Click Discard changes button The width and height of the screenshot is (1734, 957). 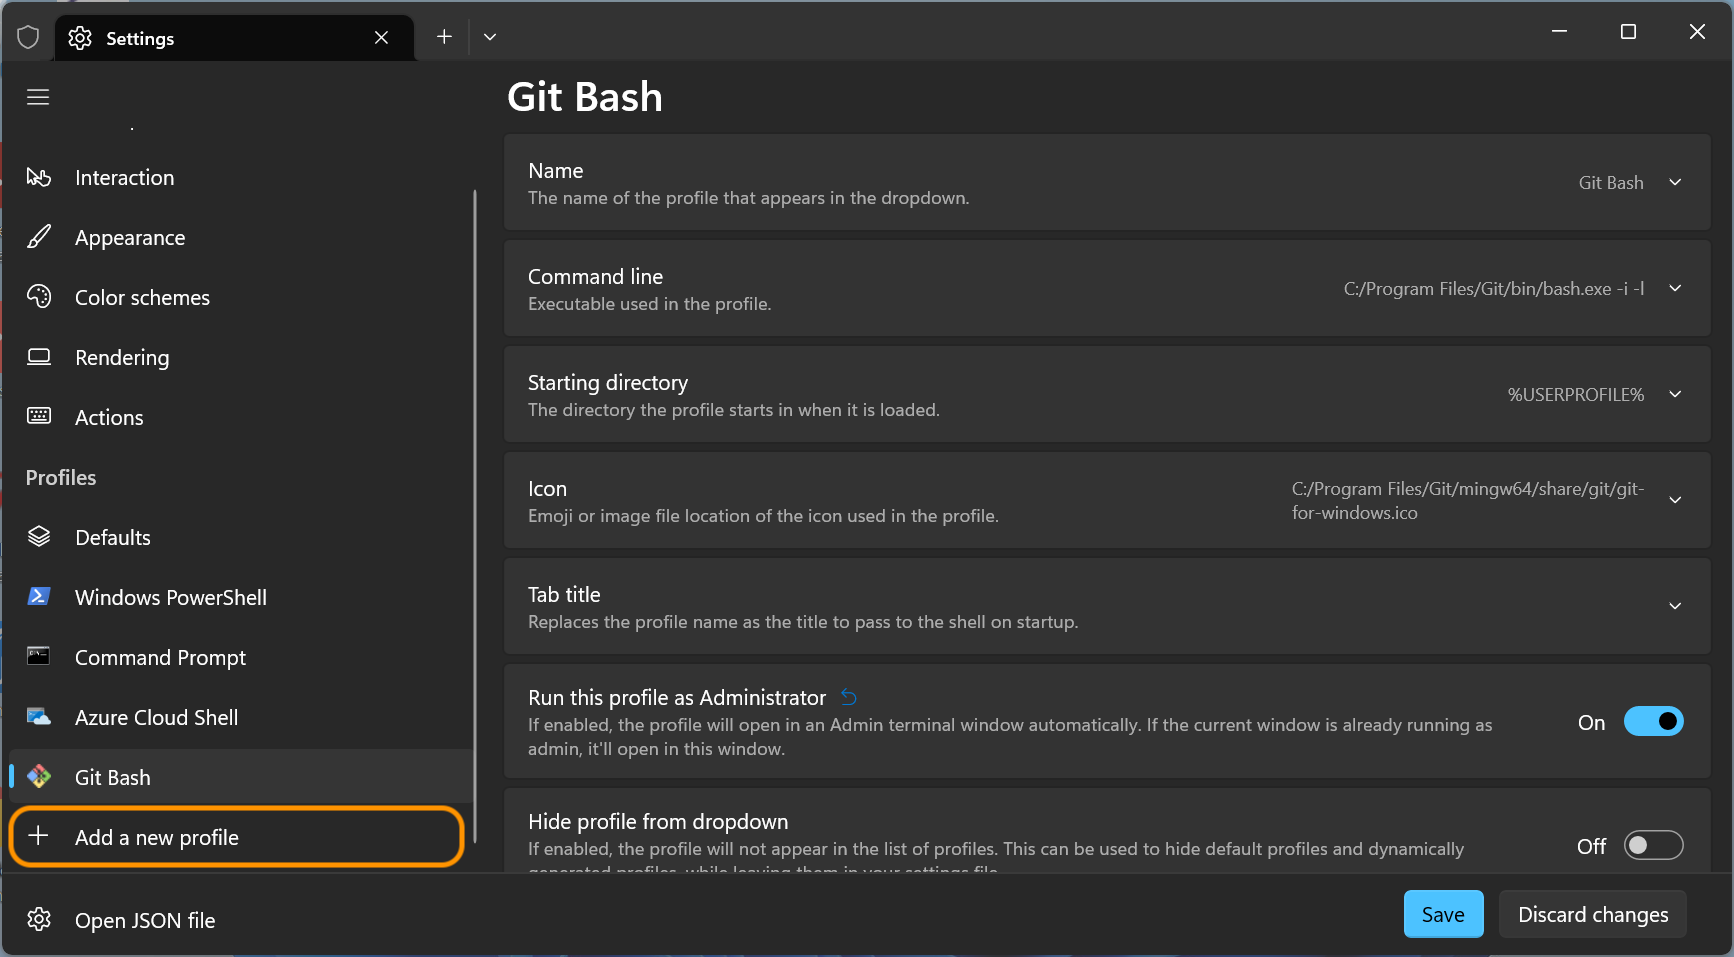coord(1592,915)
